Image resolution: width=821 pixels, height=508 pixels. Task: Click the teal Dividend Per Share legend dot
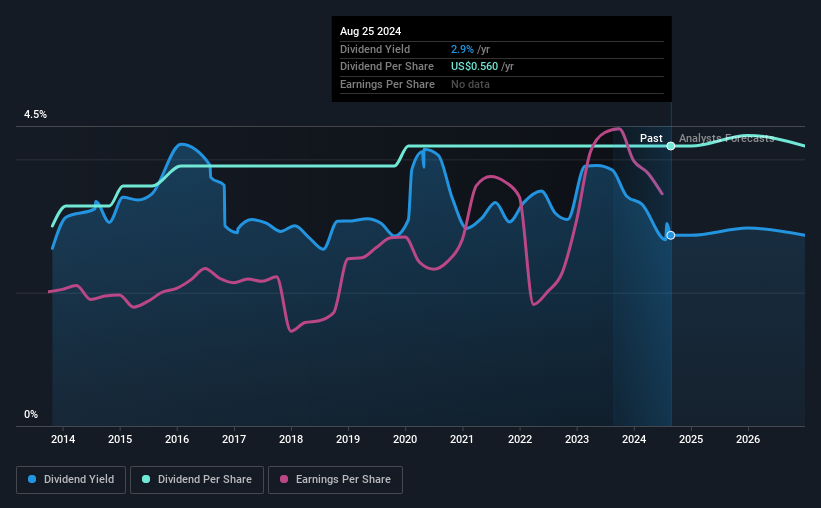[x=146, y=479]
